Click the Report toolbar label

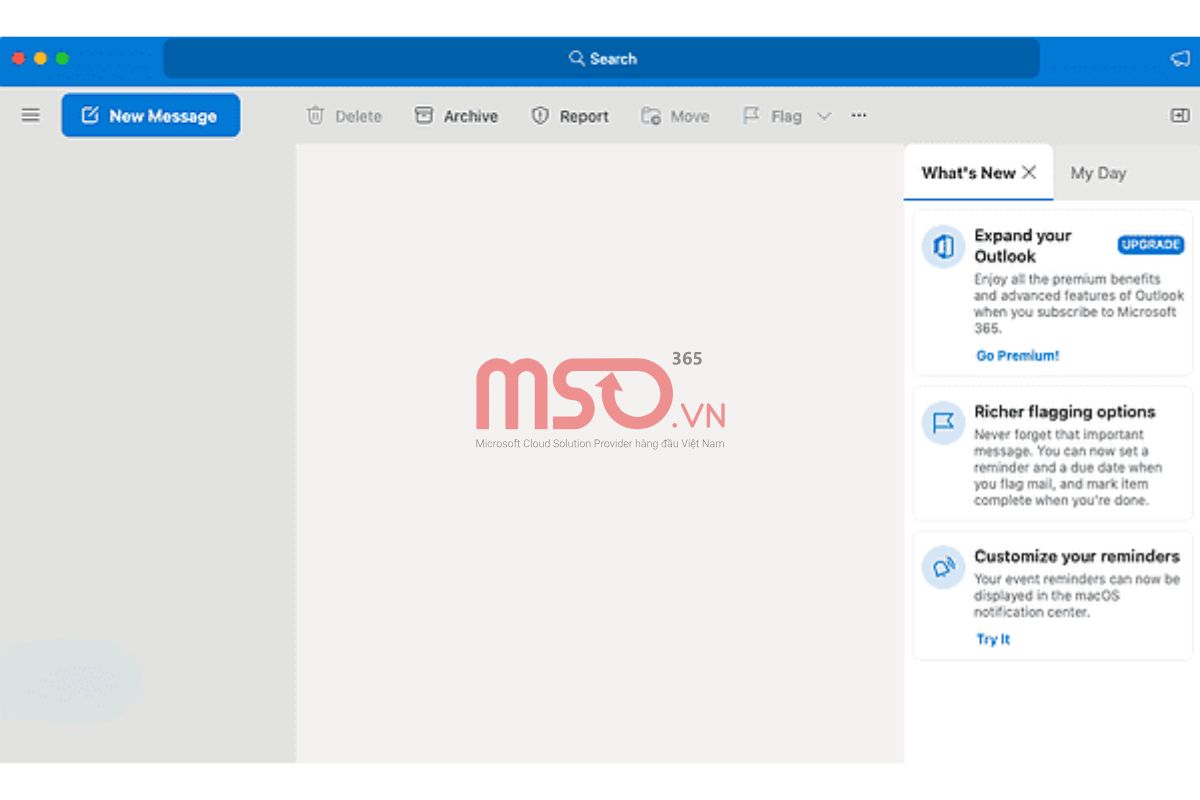[584, 116]
